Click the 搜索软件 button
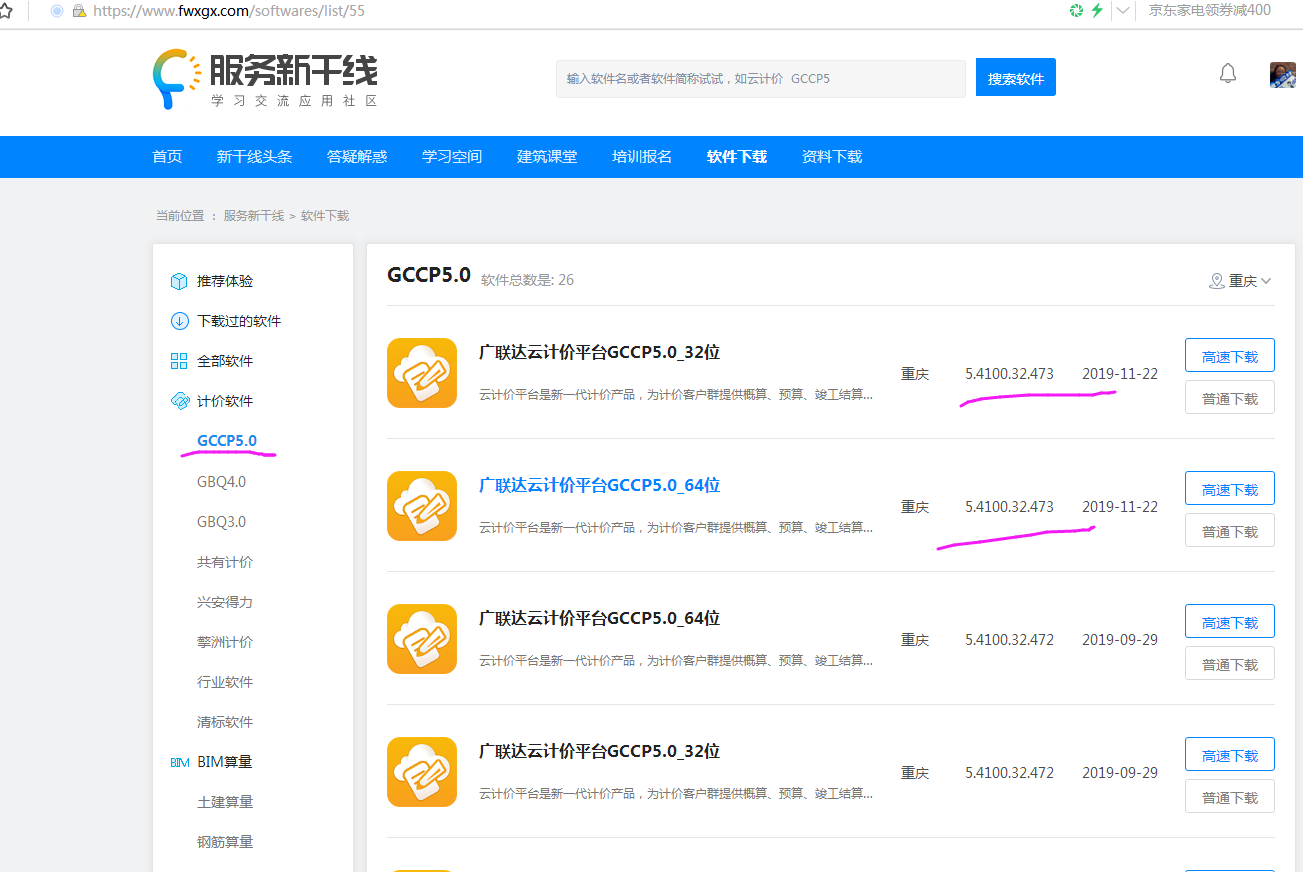Image resolution: width=1303 pixels, height=872 pixels. (x=1016, y=78)
